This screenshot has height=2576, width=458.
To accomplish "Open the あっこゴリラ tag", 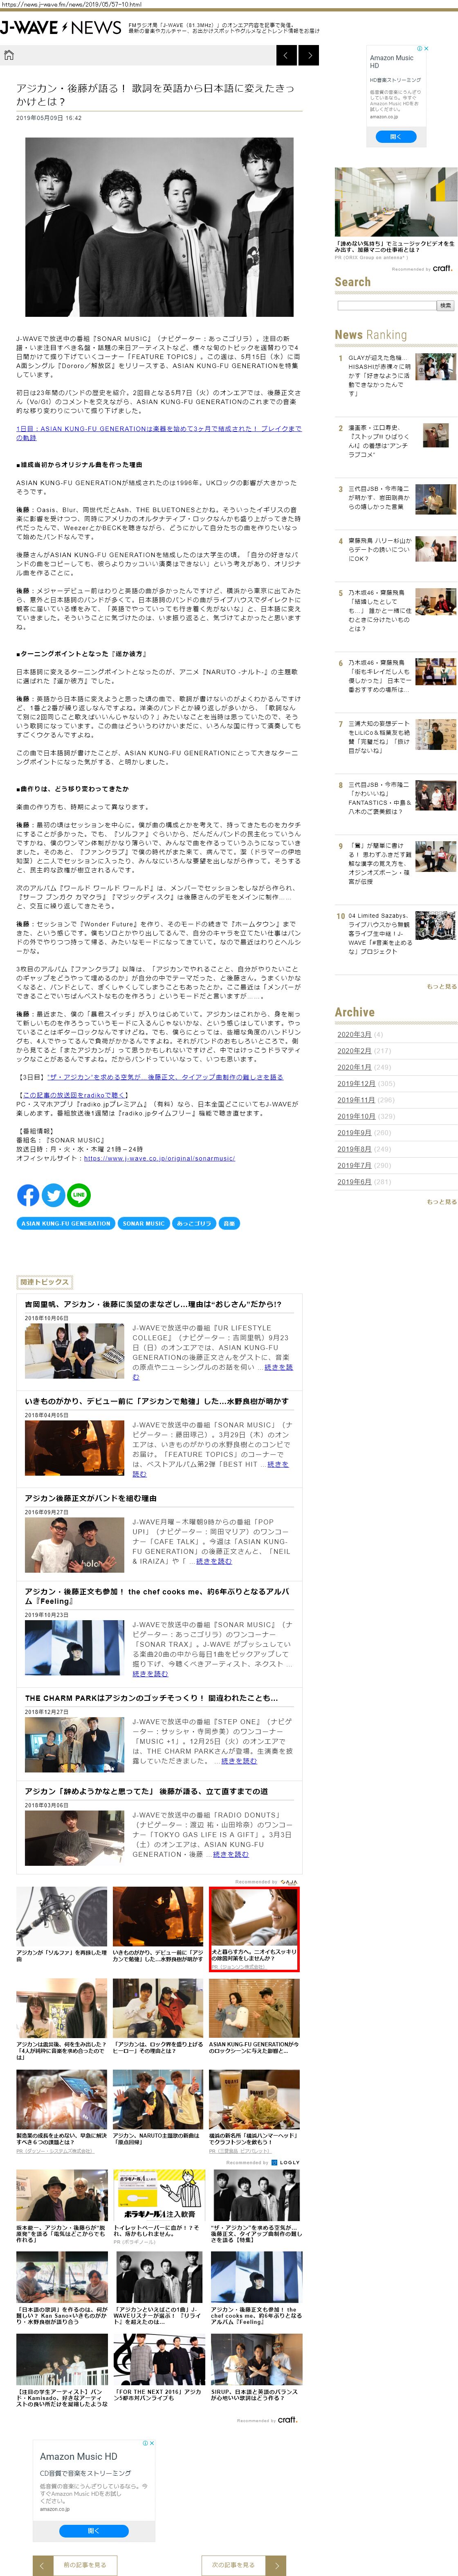I will point(194,1223).
